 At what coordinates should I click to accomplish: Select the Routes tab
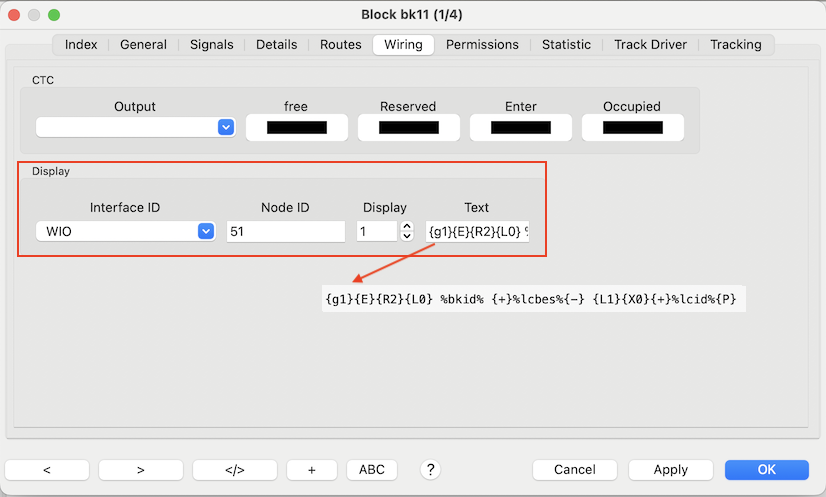click(341, 45)
